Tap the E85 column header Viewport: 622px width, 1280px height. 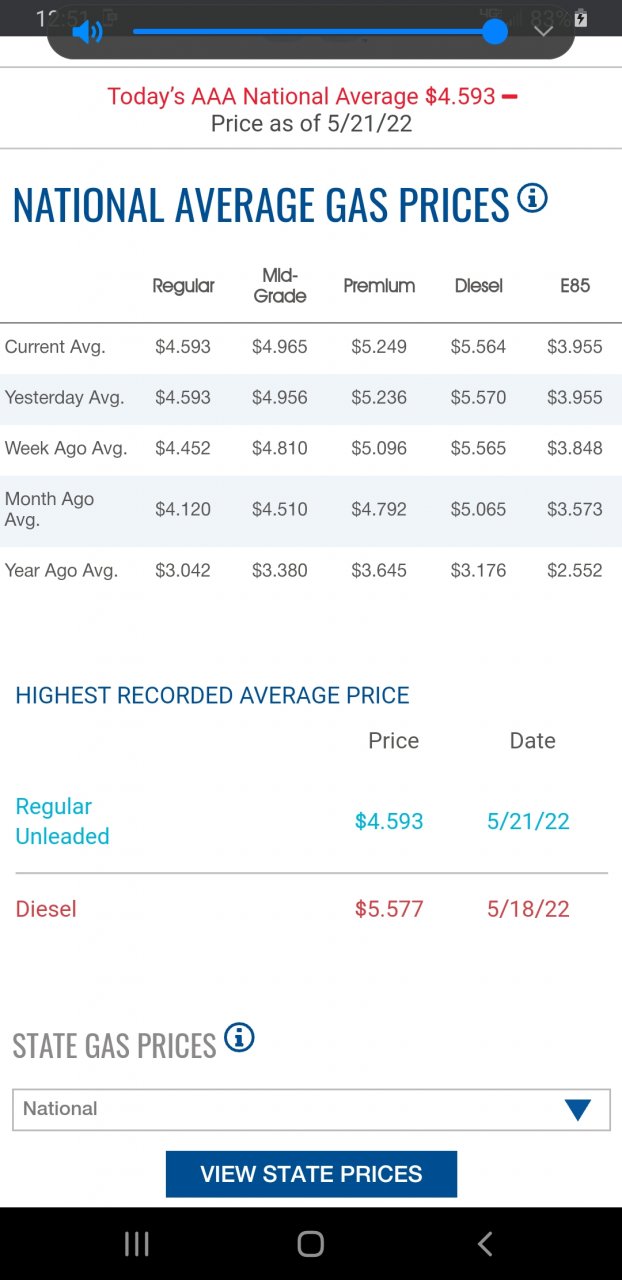pyautogui.click(x=575, y=286)
